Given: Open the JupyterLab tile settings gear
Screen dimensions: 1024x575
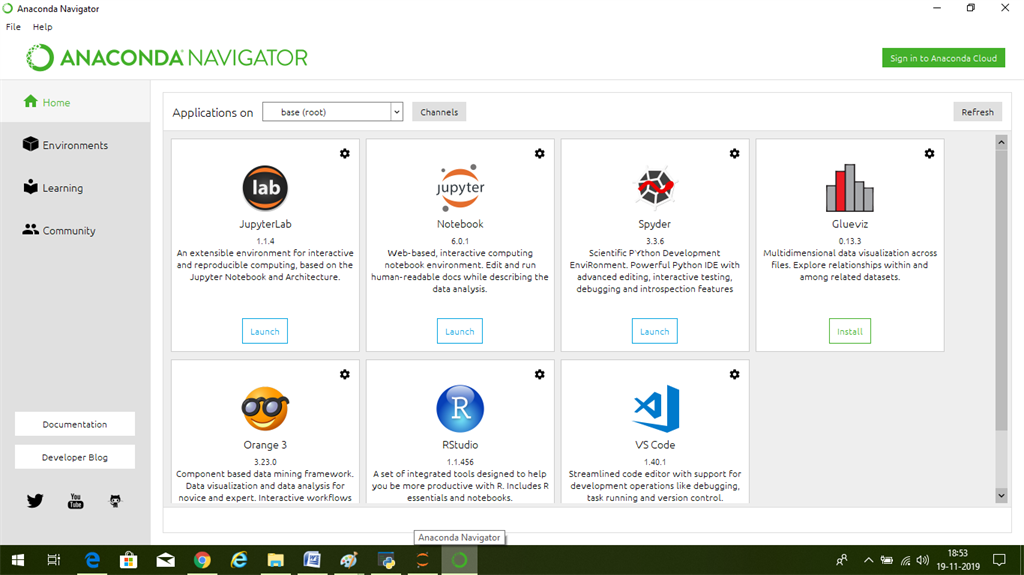Looking at the screenshot, I should coord(345,154).
